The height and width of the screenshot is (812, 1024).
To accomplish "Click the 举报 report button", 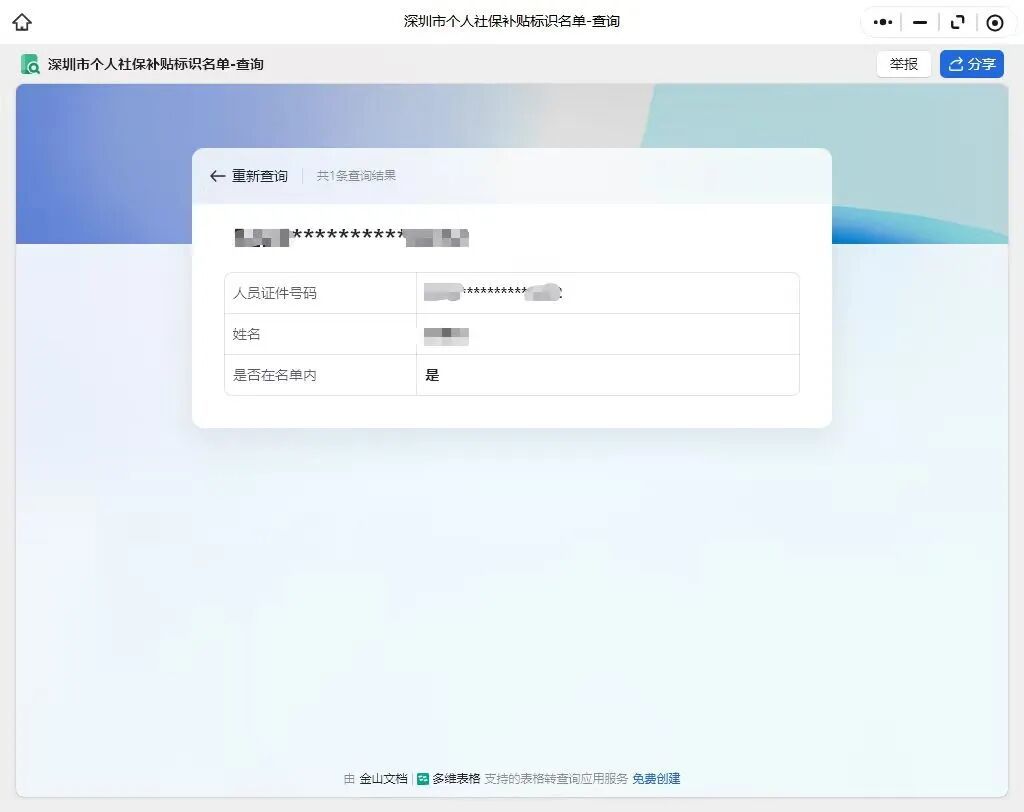I will pyautogui.click(x=903, y=64).
